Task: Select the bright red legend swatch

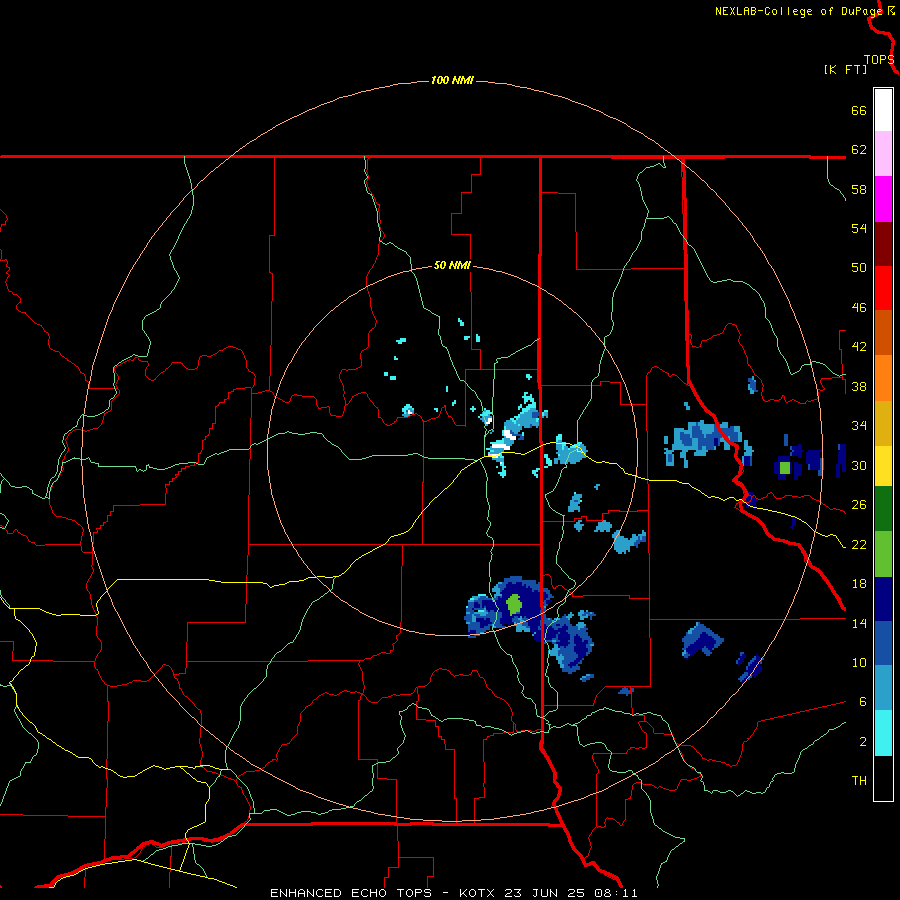Action: click(883, 288)
